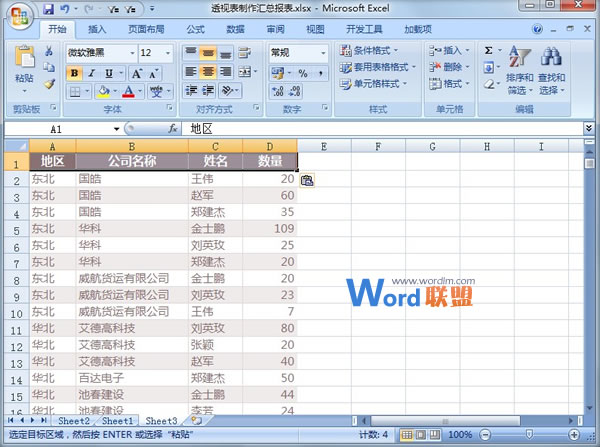
Task: Increase decimal places
Action: tap(277, 91)
